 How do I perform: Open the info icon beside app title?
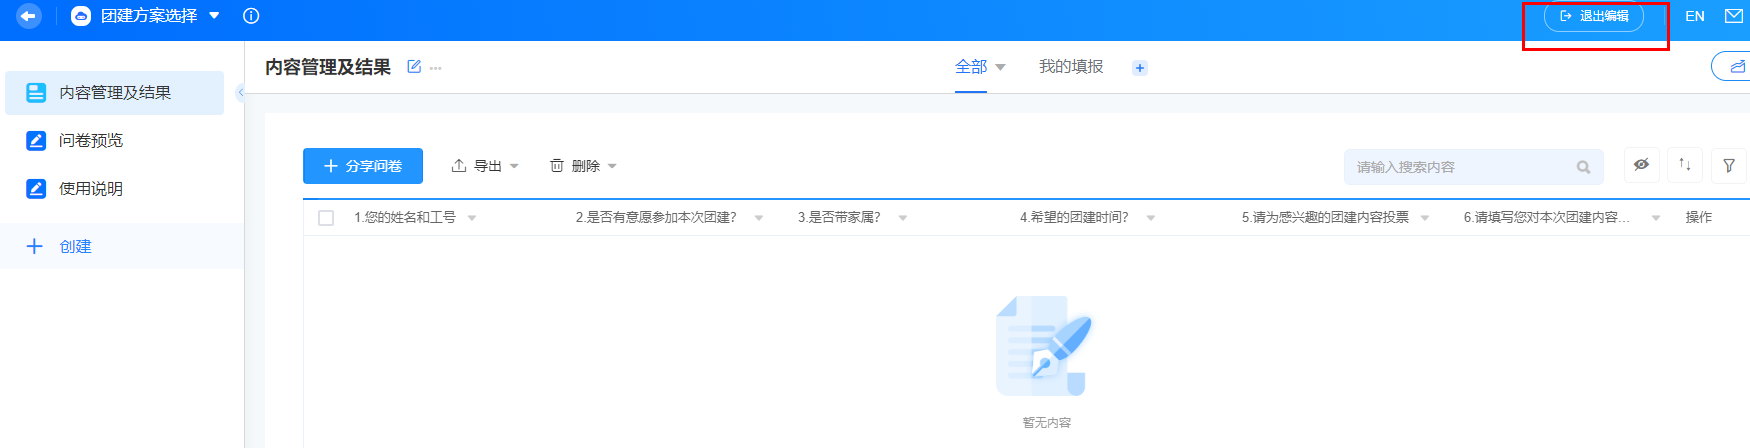[251, 16]
